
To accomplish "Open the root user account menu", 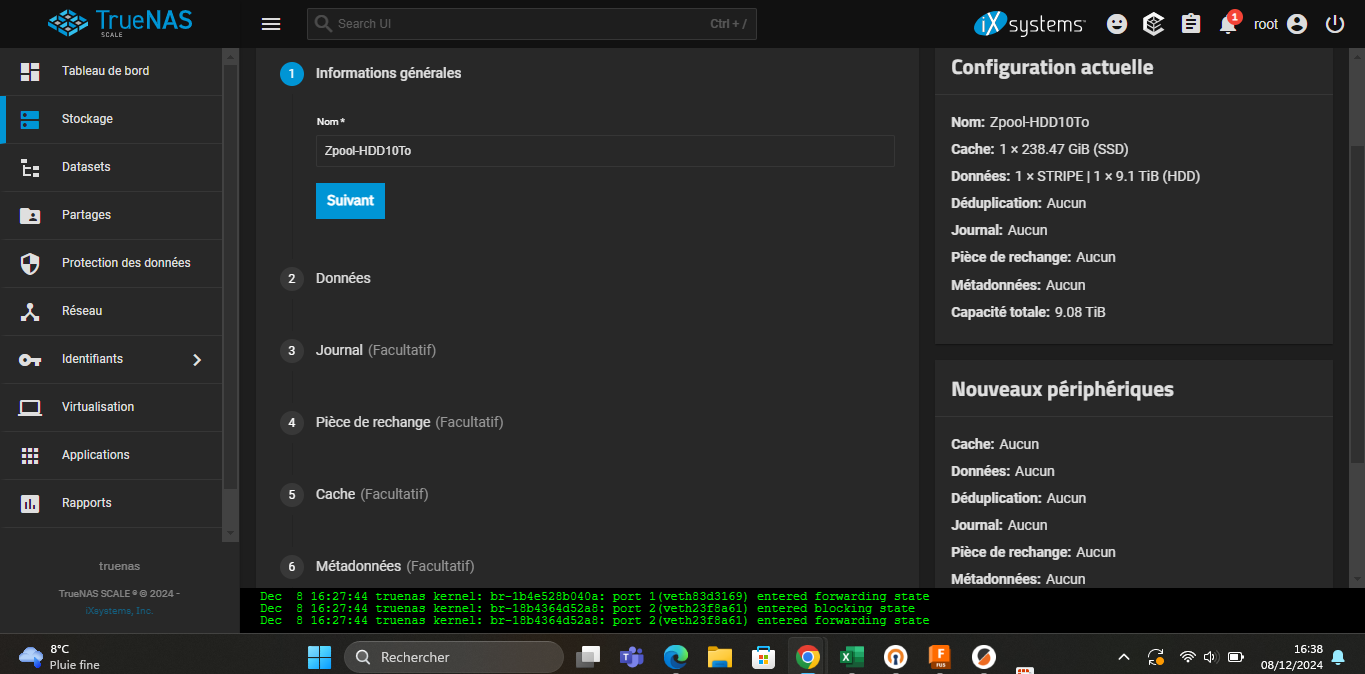I will click(x=1281, y=24).
